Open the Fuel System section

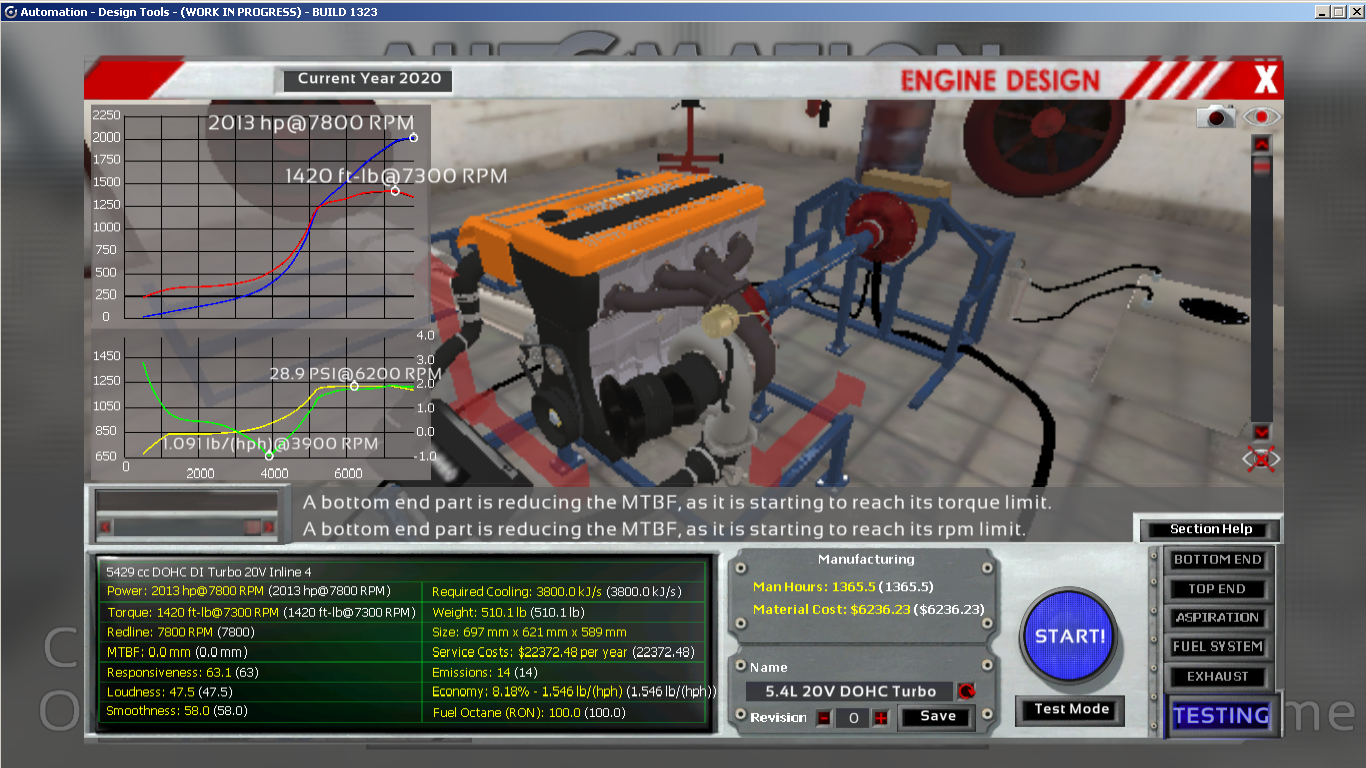[1217, 647]
